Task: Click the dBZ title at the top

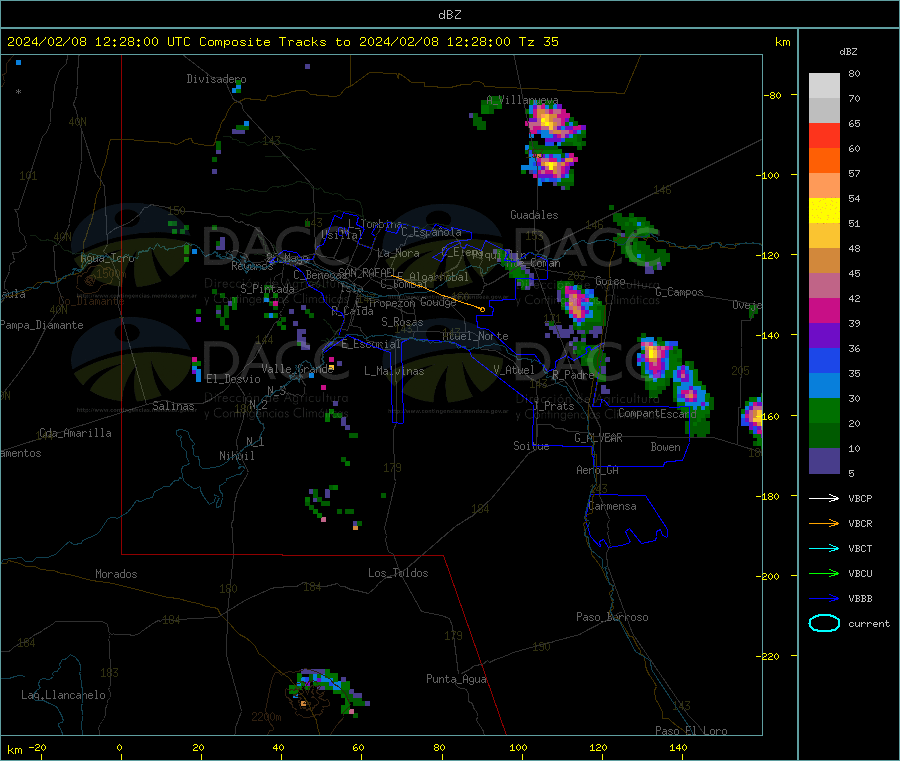Action: (x=449, y=15)
